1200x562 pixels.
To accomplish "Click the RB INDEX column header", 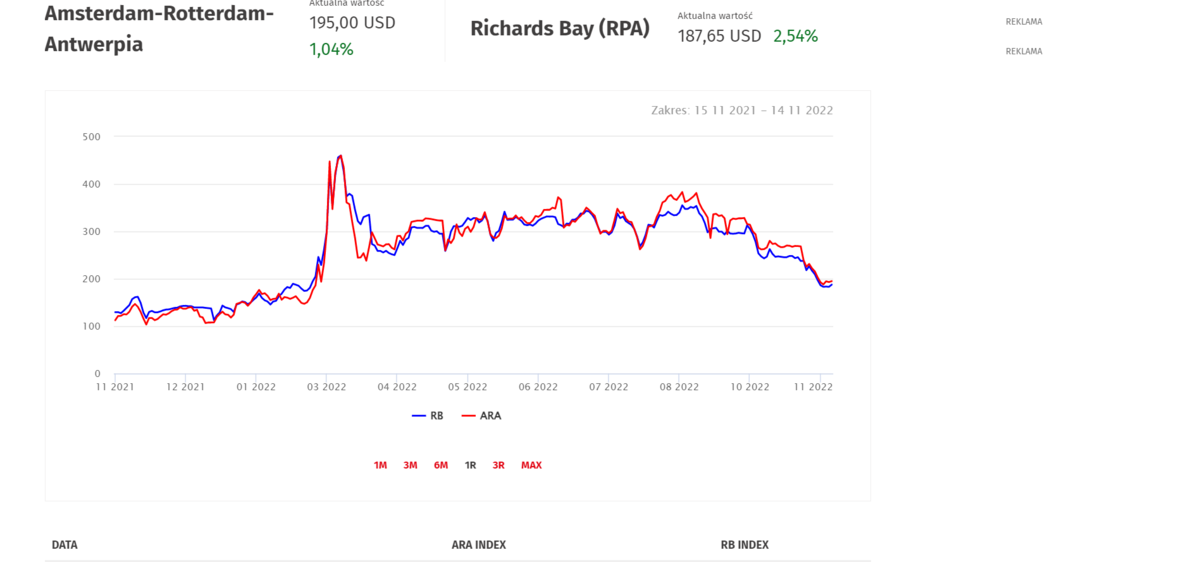I will (744, 545).
